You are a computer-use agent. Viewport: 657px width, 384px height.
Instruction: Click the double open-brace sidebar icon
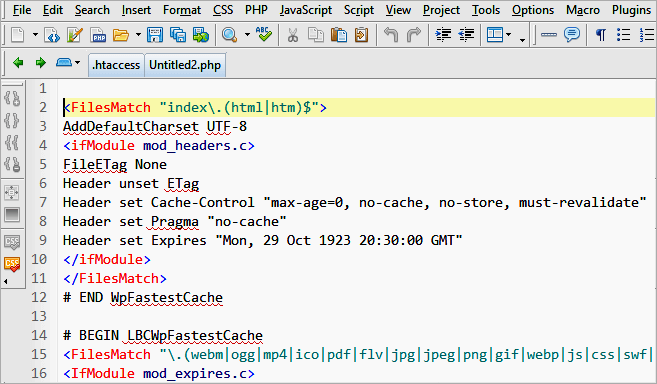tap(12, 143)
